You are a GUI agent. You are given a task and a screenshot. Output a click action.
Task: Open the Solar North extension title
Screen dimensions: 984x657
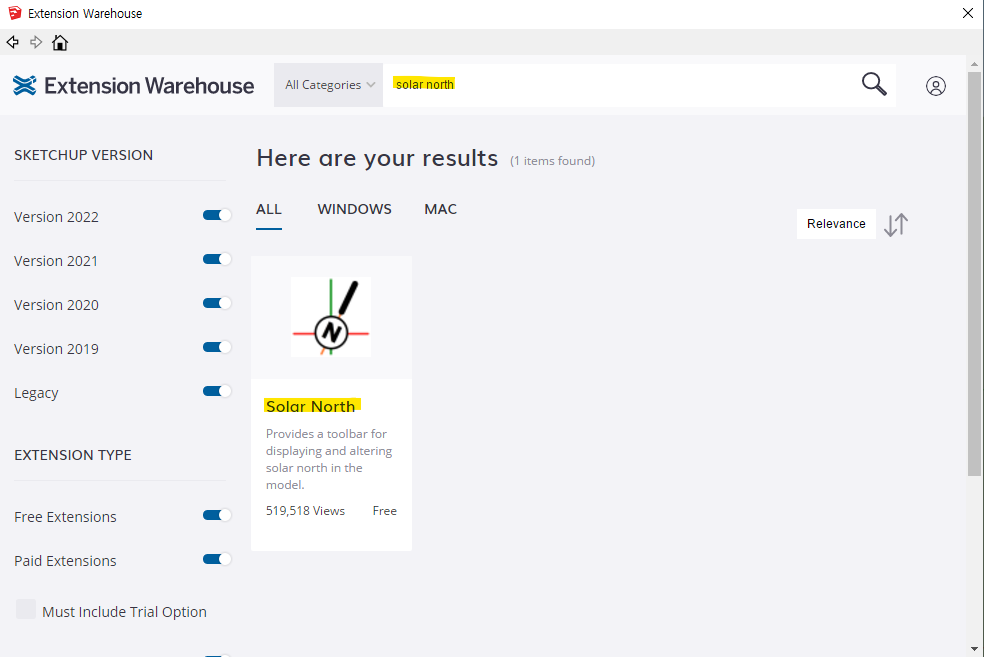pos(311,407)
